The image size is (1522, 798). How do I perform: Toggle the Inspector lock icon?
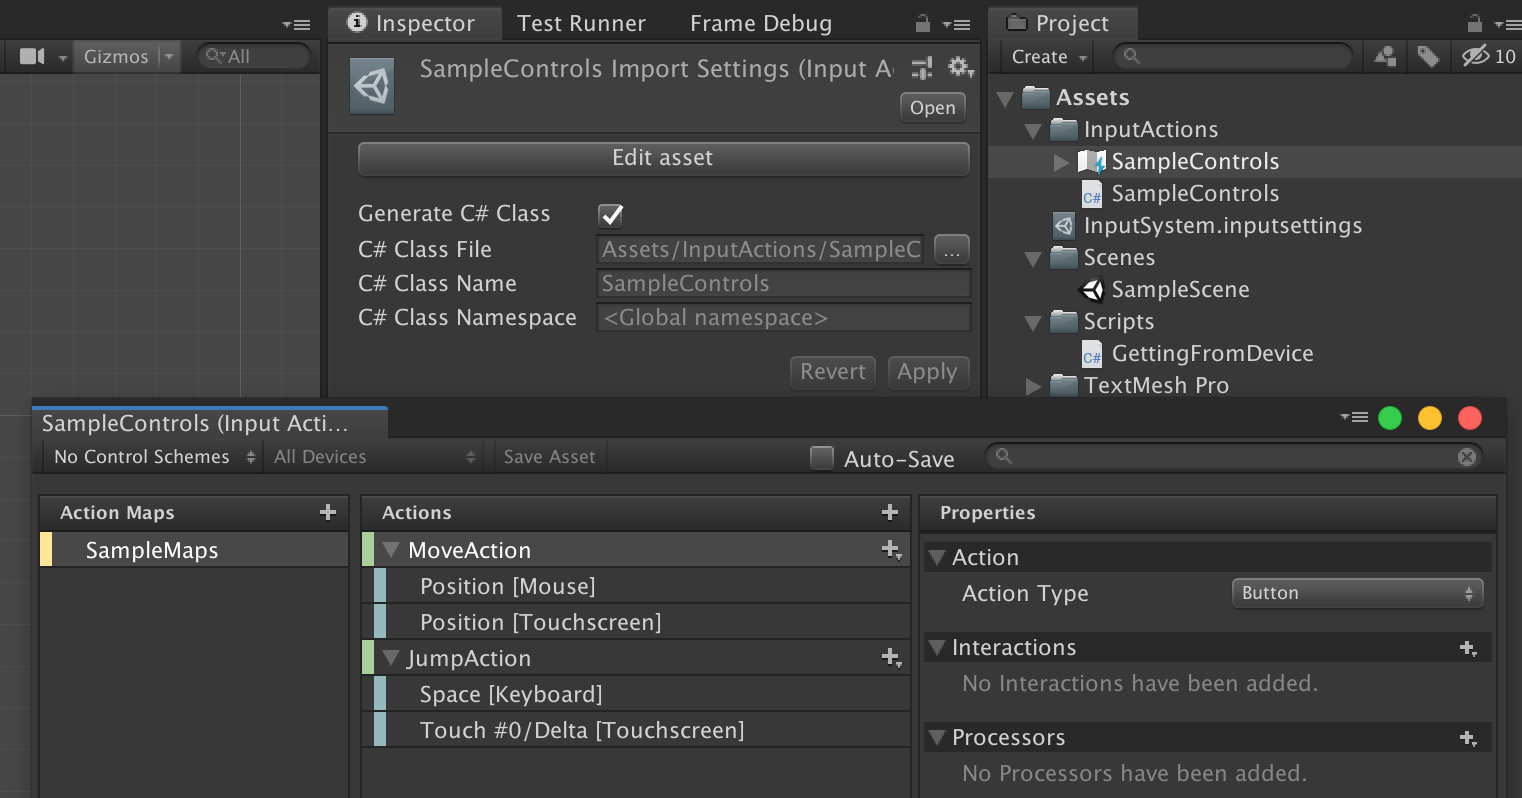pyautogui.click(x=922, y=24)
